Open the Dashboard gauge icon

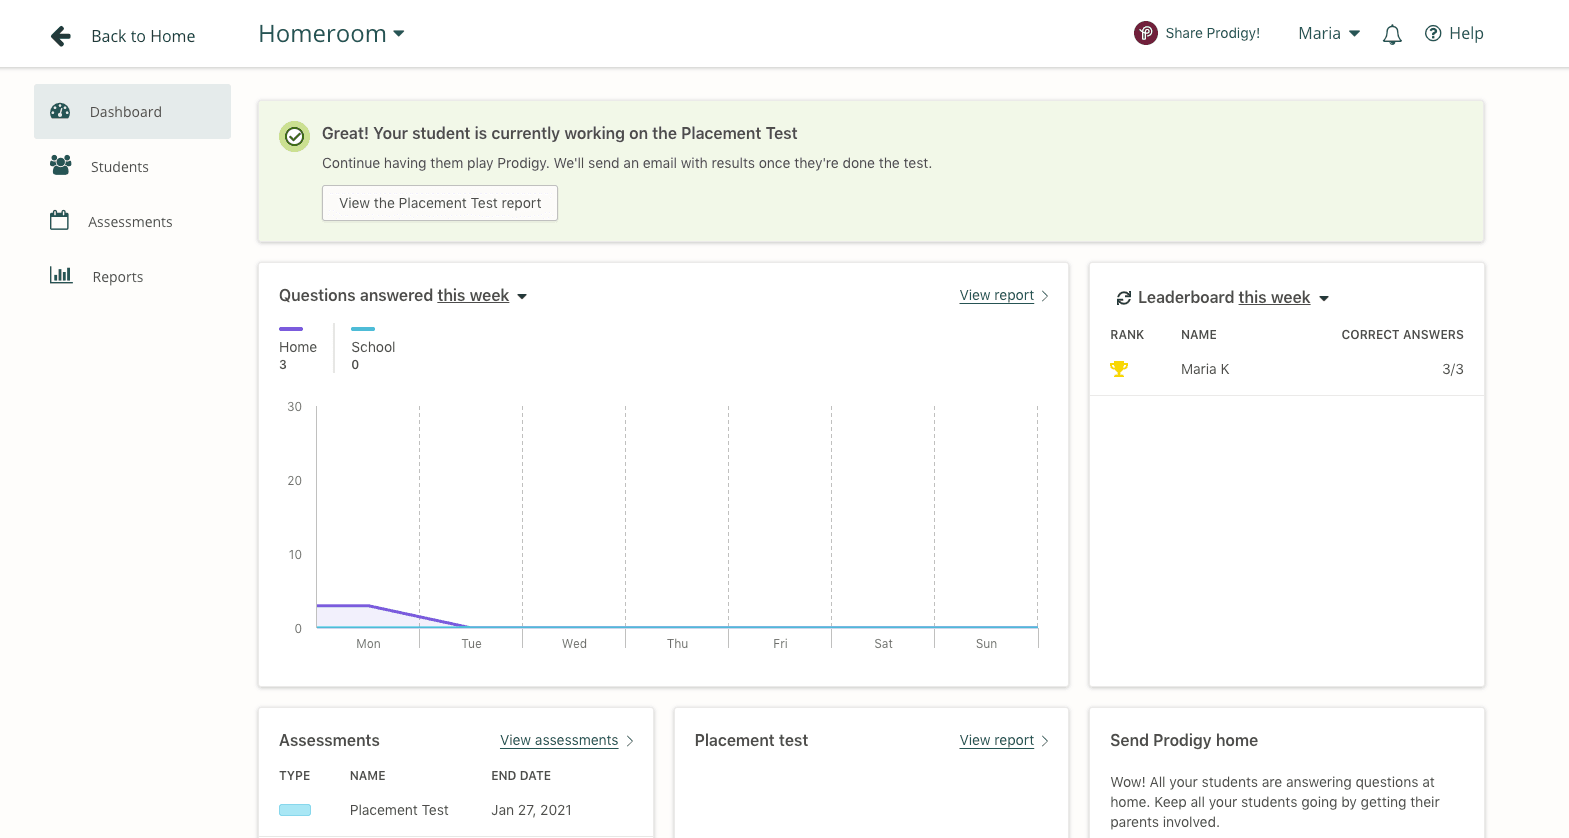(x=60, y=111)
